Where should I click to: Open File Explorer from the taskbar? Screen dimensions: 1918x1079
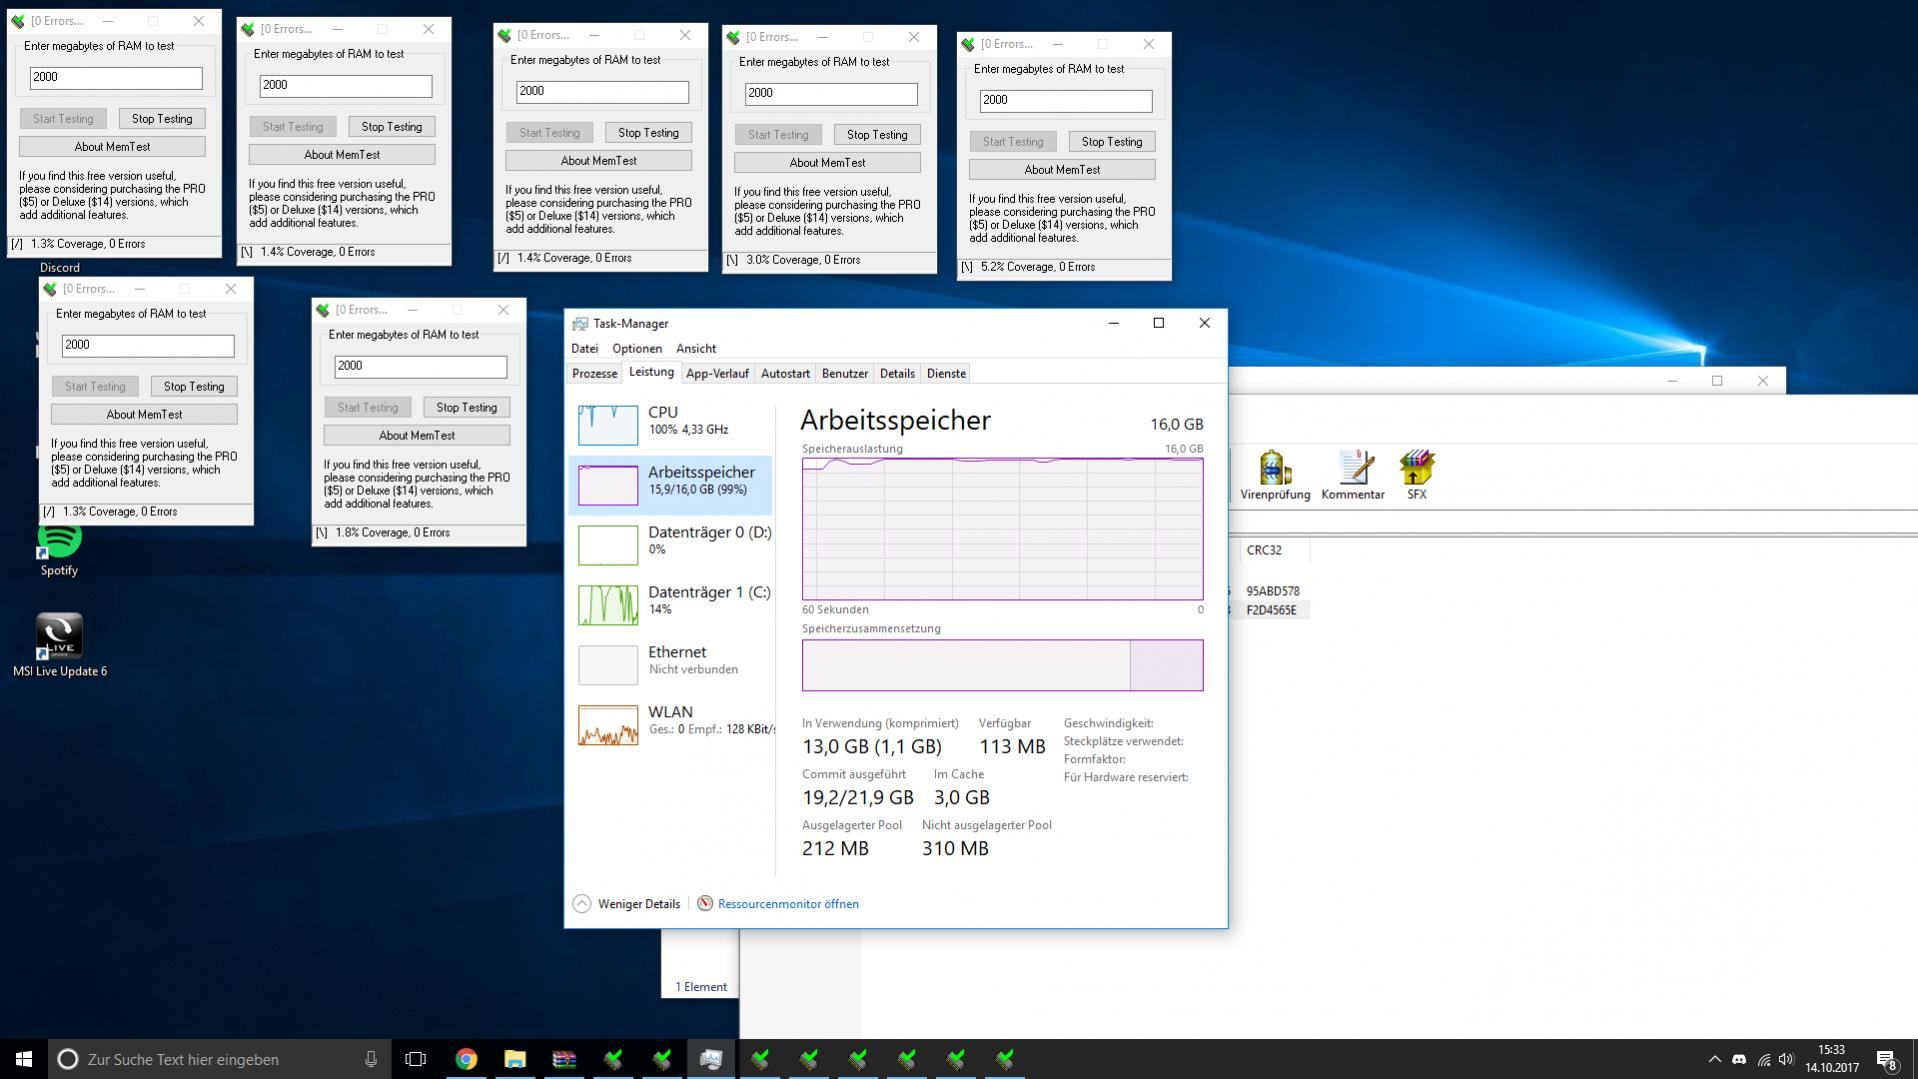[515, 1059]
